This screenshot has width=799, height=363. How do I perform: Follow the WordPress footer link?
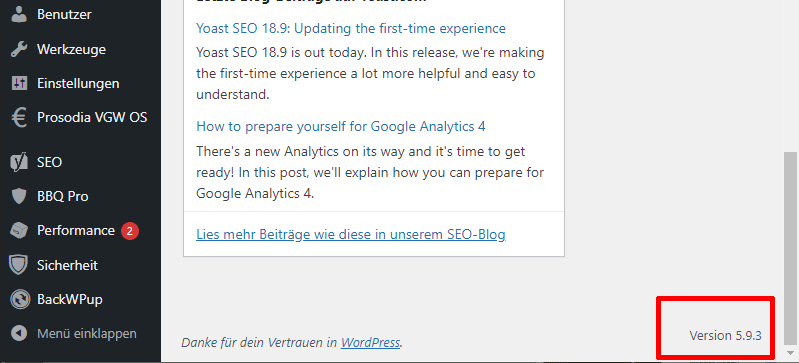(370, 342)
